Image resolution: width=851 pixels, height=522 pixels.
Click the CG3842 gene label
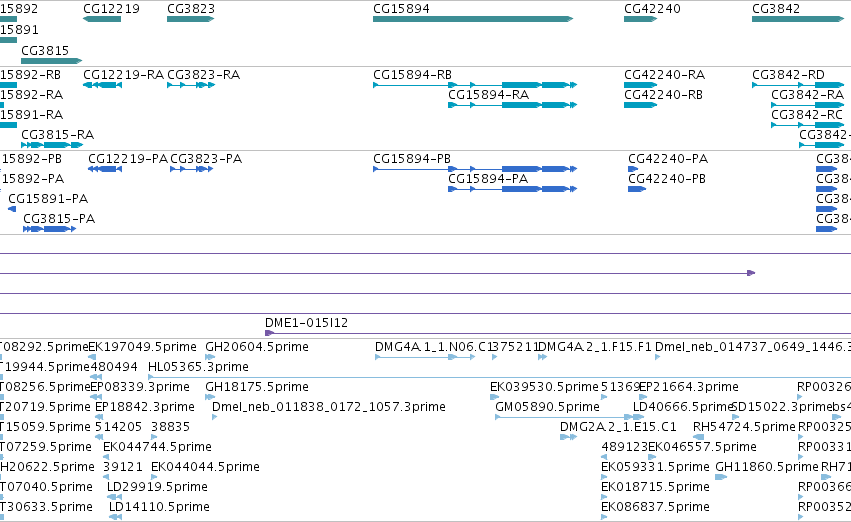pyautogui.click(x=776, y=9)
